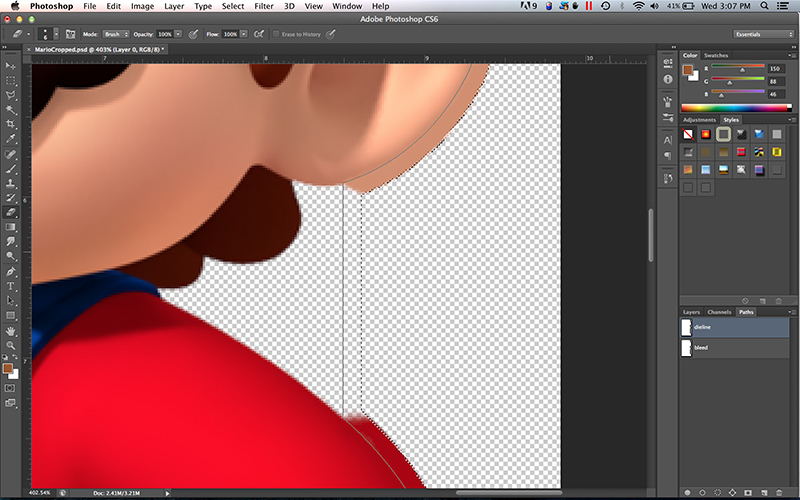Enable Erase to History checkbox

(x=276, y=34)
